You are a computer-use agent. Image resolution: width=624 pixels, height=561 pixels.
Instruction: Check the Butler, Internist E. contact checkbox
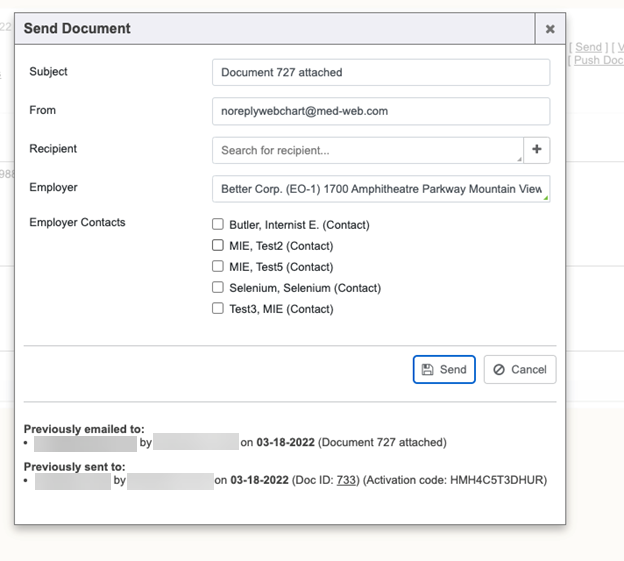(218, 225)
